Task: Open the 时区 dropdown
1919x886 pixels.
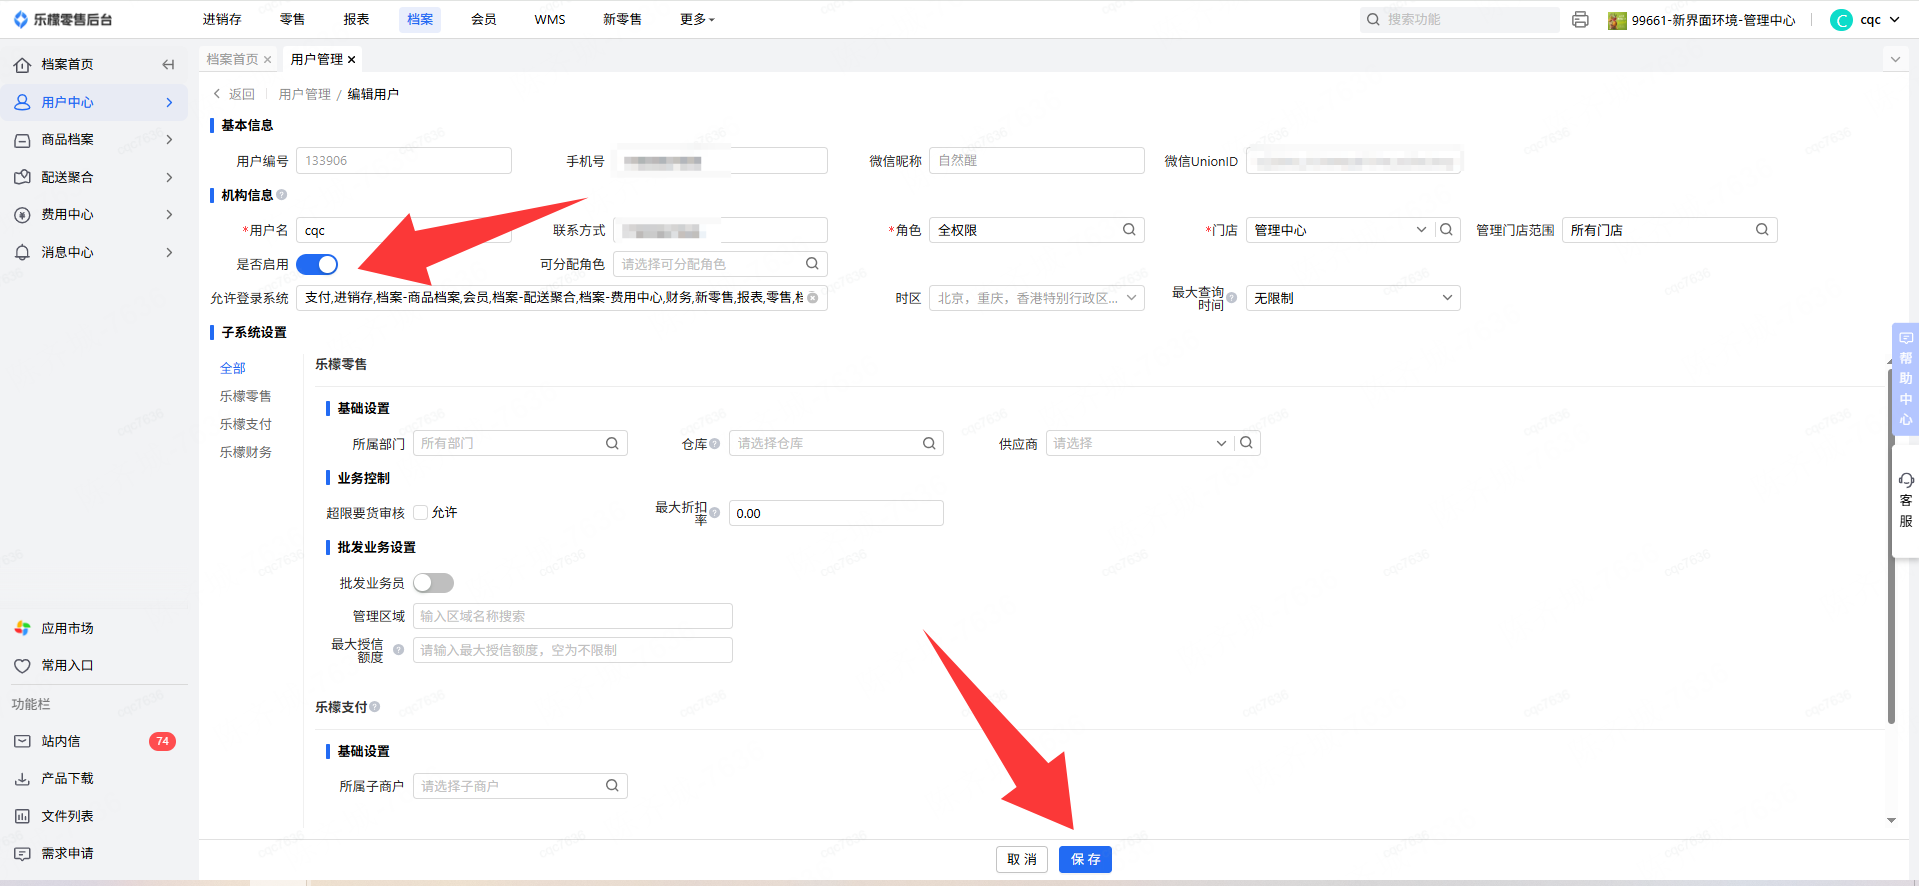Action: [1036, 298]
